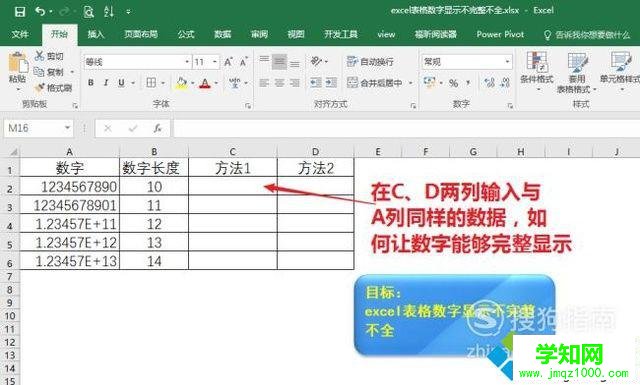Switch to the 公式 tab
The height and width of the screenshot is (385, 640).
tap(186, 34)
